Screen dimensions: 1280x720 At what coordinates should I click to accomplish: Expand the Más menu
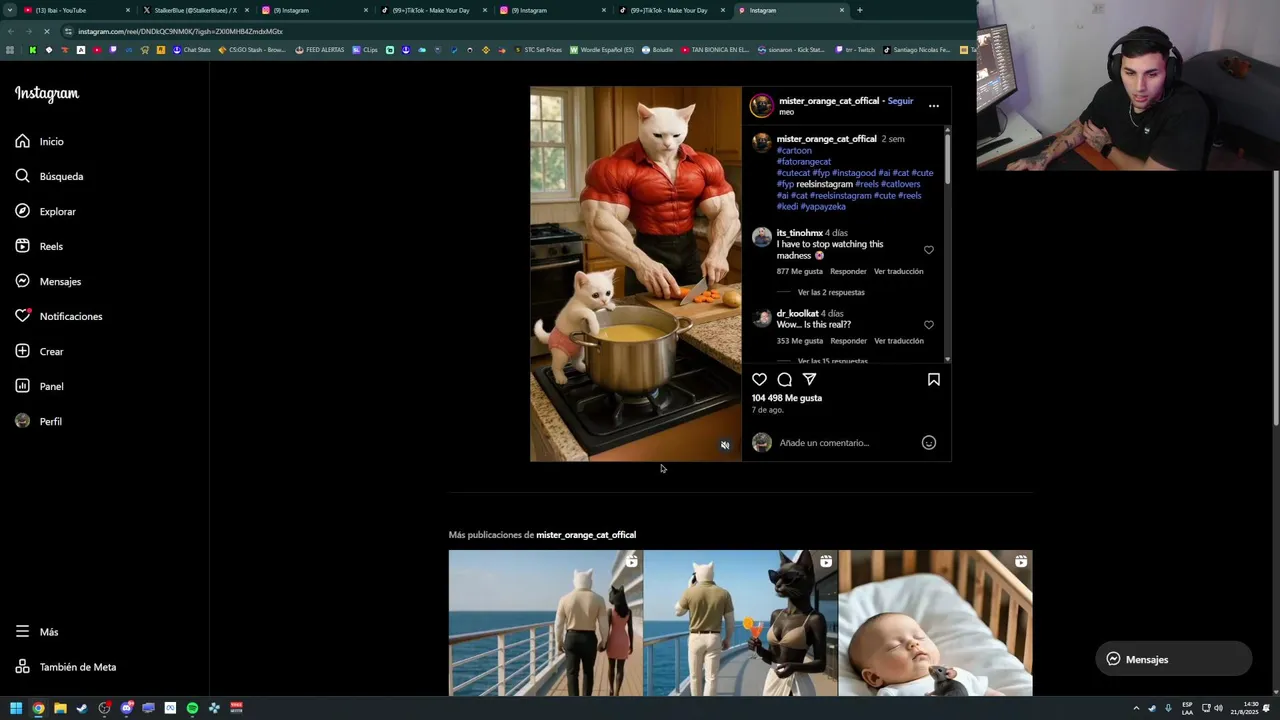coord(37,632)
